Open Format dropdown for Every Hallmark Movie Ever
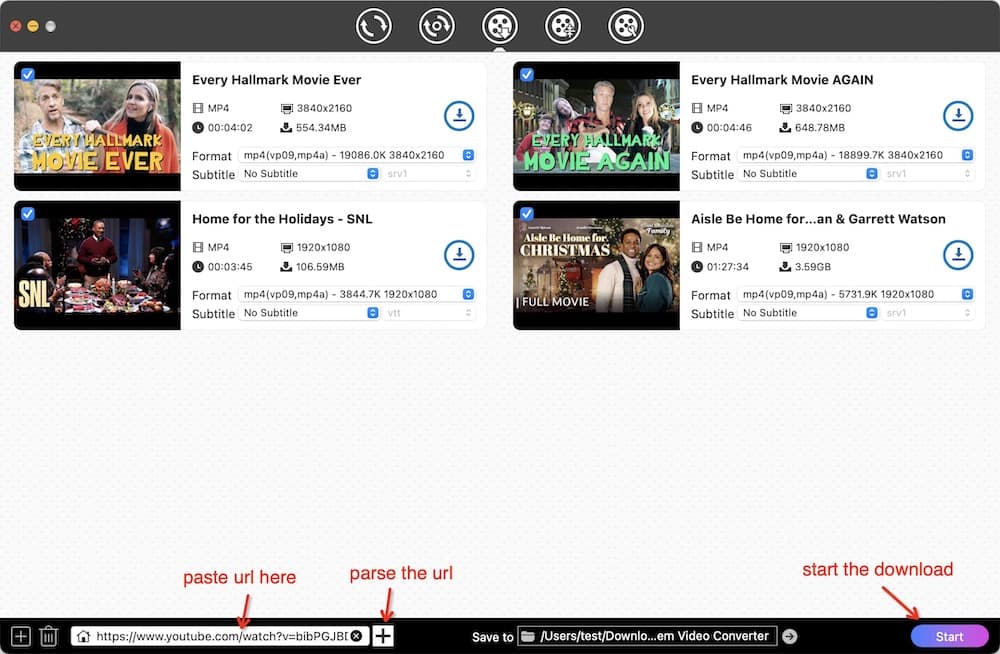The height and width of the screenshot is (654, 1000). pyautogui.click(x=357, y=155)
